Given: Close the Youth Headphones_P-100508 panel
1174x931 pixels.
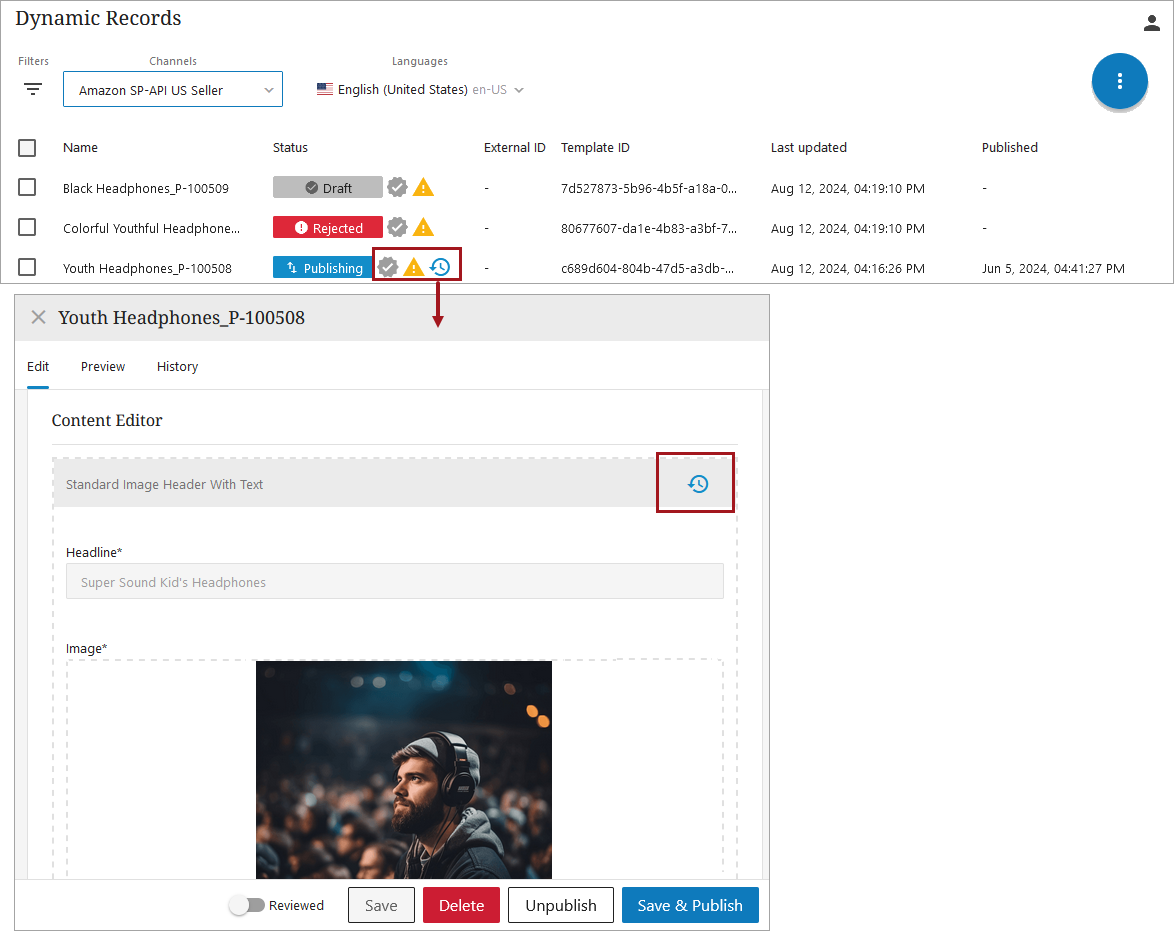Looking at the screenshot, I should coord(38,317).
